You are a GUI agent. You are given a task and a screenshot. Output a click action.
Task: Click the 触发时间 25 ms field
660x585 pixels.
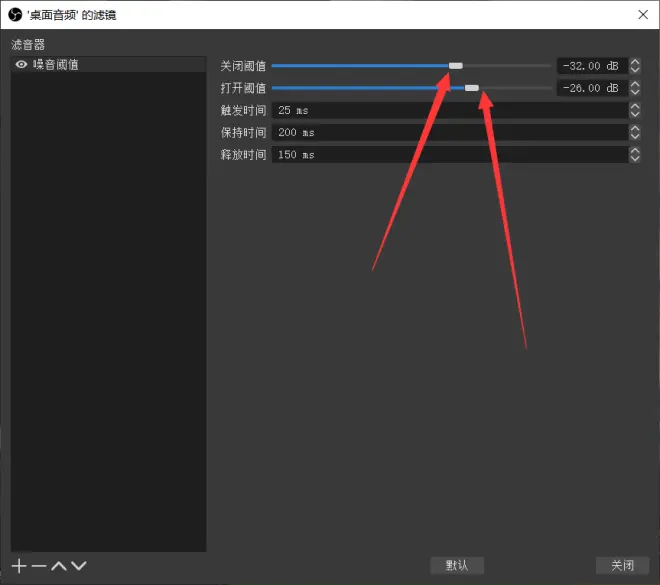point(450,110)
